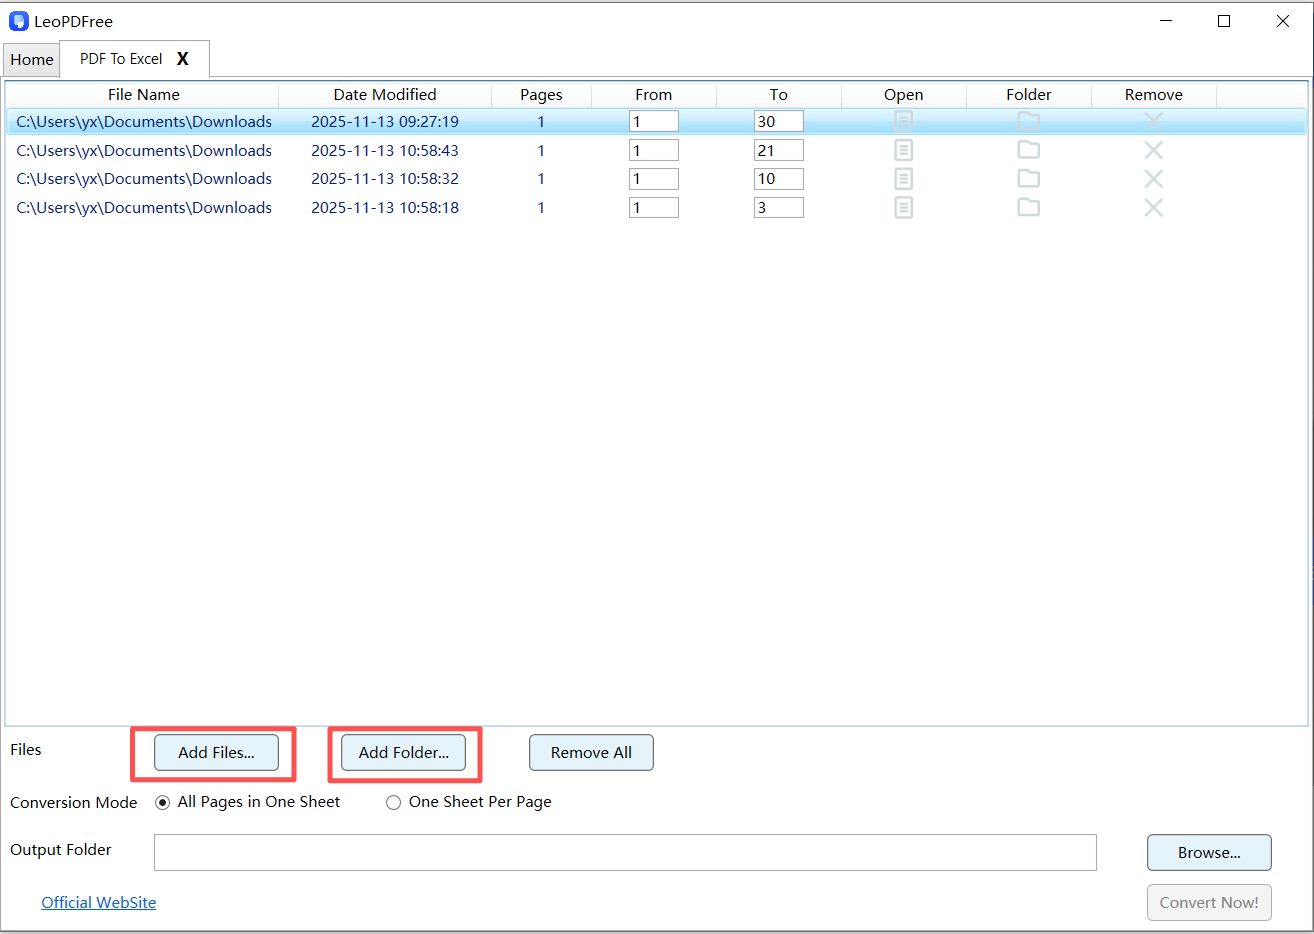Remove the file dated 10:58:18 from the list

[x=1153, y=207]
